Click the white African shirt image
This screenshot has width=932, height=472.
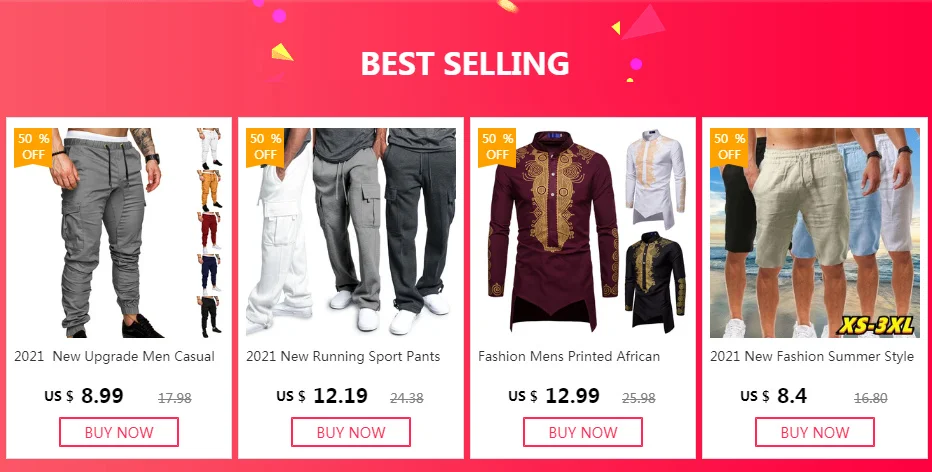click(x=655, y=180)
